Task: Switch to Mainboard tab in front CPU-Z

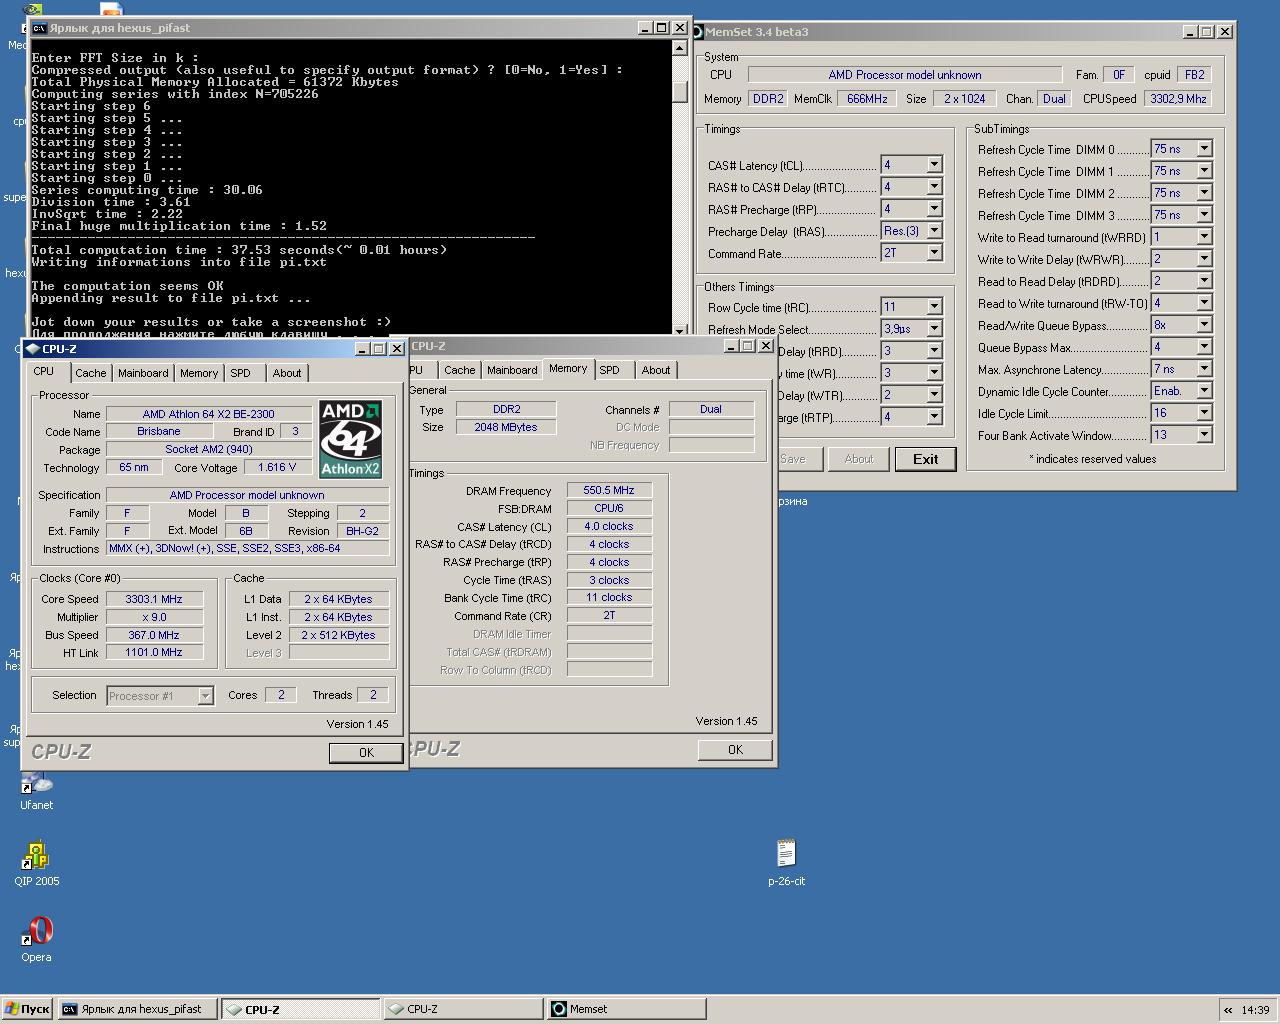Action: pos(143,373)
